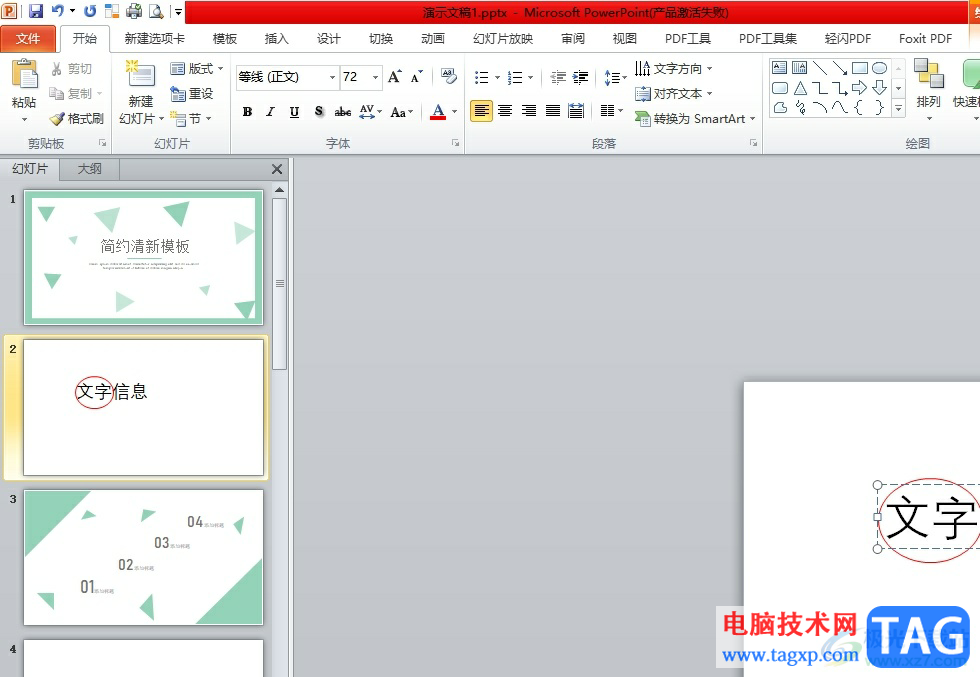The height and width of the screenshot is (677, 980).
Task: Switch to the Design (设计) tab
Action: click(328, 39)
